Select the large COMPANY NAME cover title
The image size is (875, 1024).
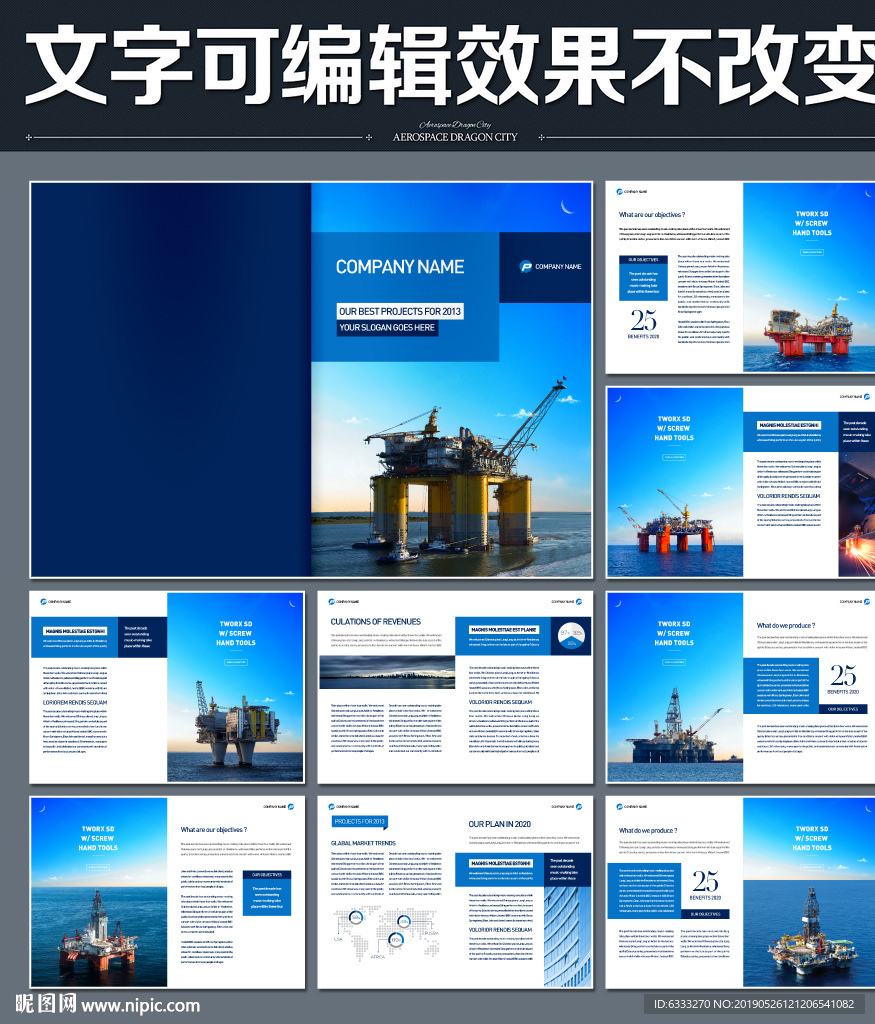click(x=399, y=267)
